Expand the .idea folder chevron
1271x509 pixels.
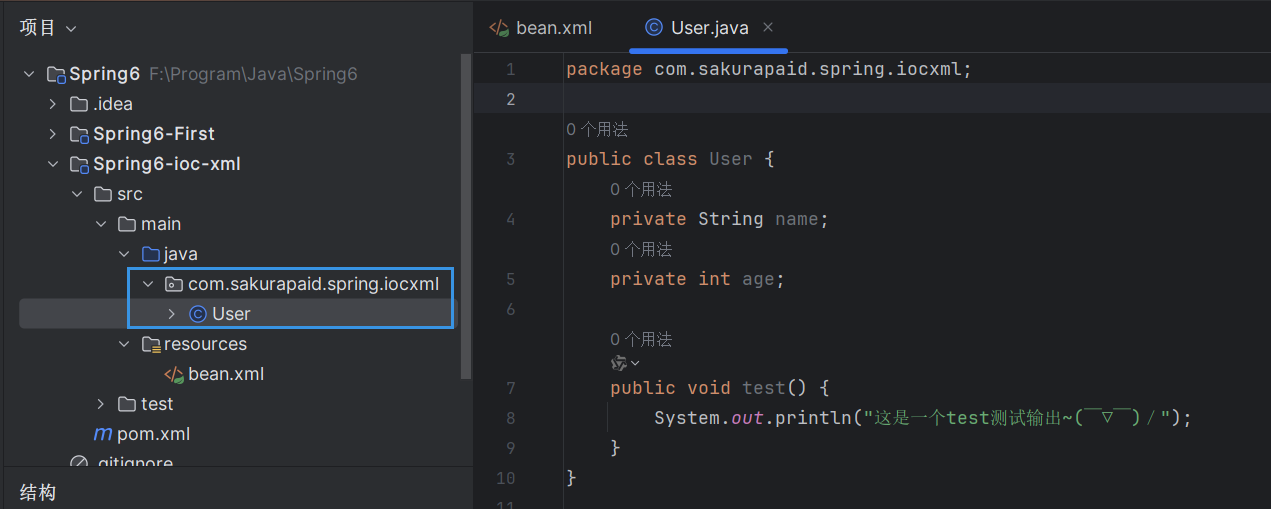click(x=53, y=104)
